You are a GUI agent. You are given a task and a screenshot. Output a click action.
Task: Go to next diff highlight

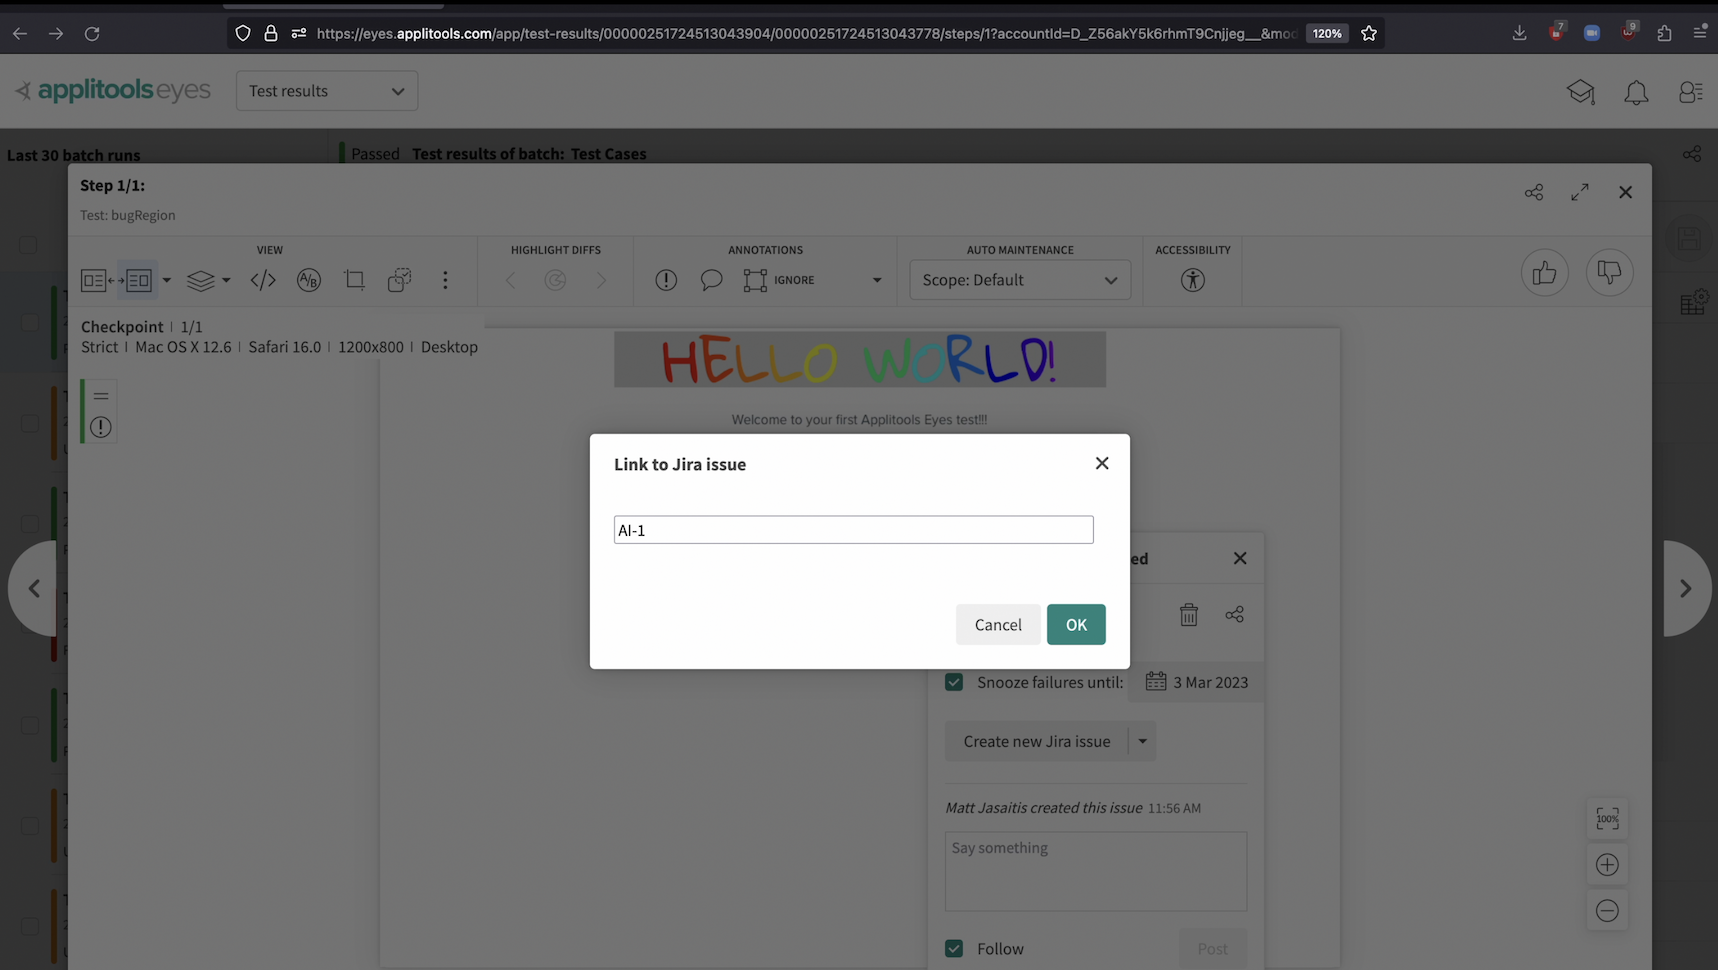[601, 280]
